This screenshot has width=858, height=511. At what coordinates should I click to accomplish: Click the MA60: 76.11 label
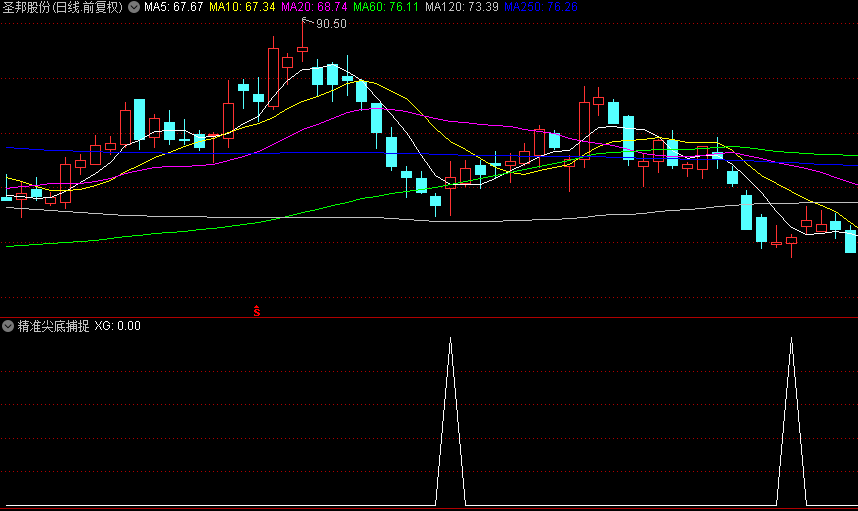coord(386,7)
